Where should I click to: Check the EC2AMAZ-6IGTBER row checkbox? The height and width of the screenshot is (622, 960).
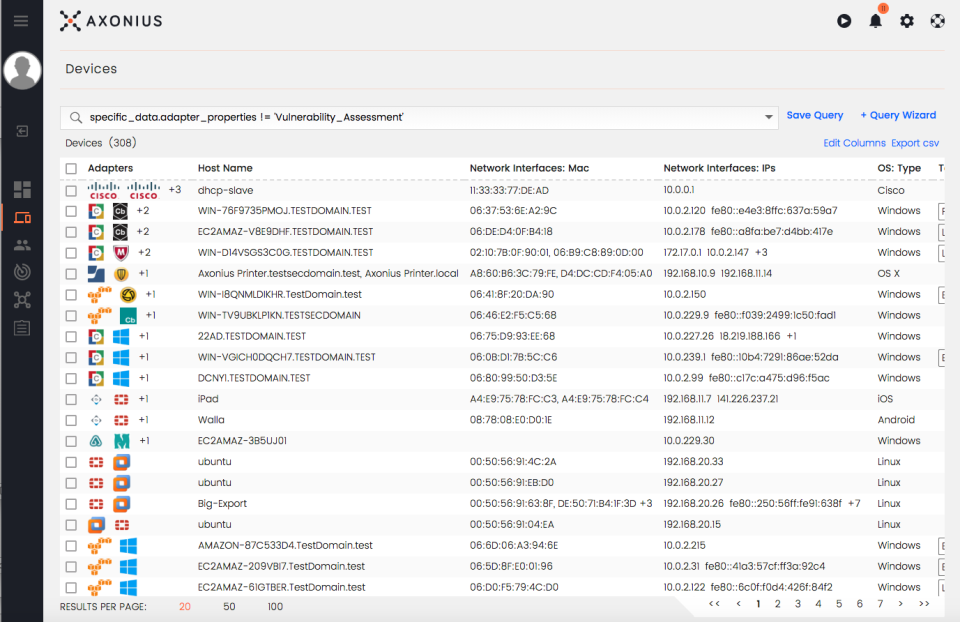71,588
